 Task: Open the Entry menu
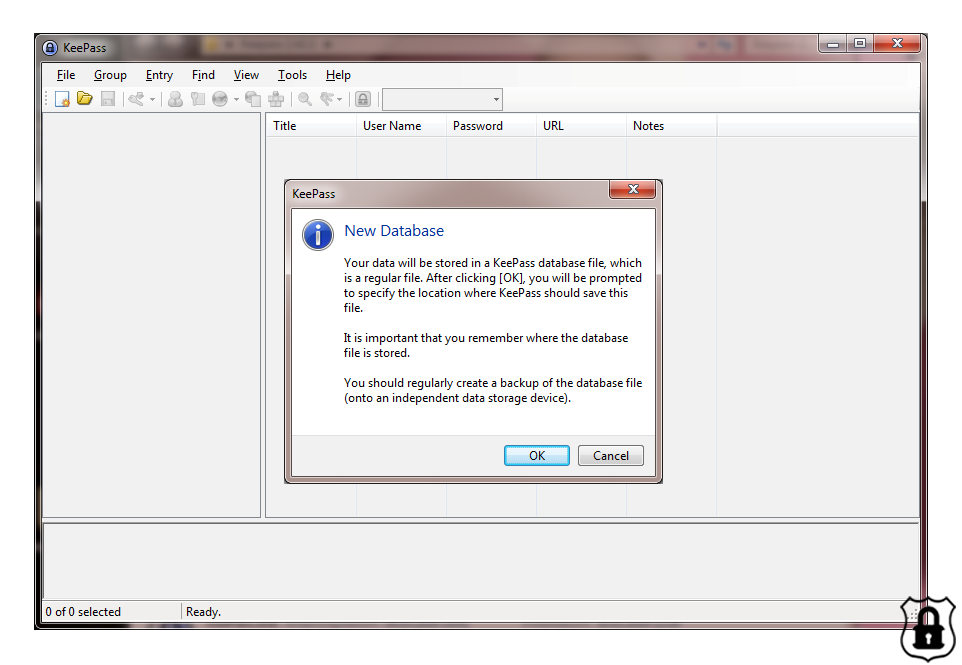[159, 75]
